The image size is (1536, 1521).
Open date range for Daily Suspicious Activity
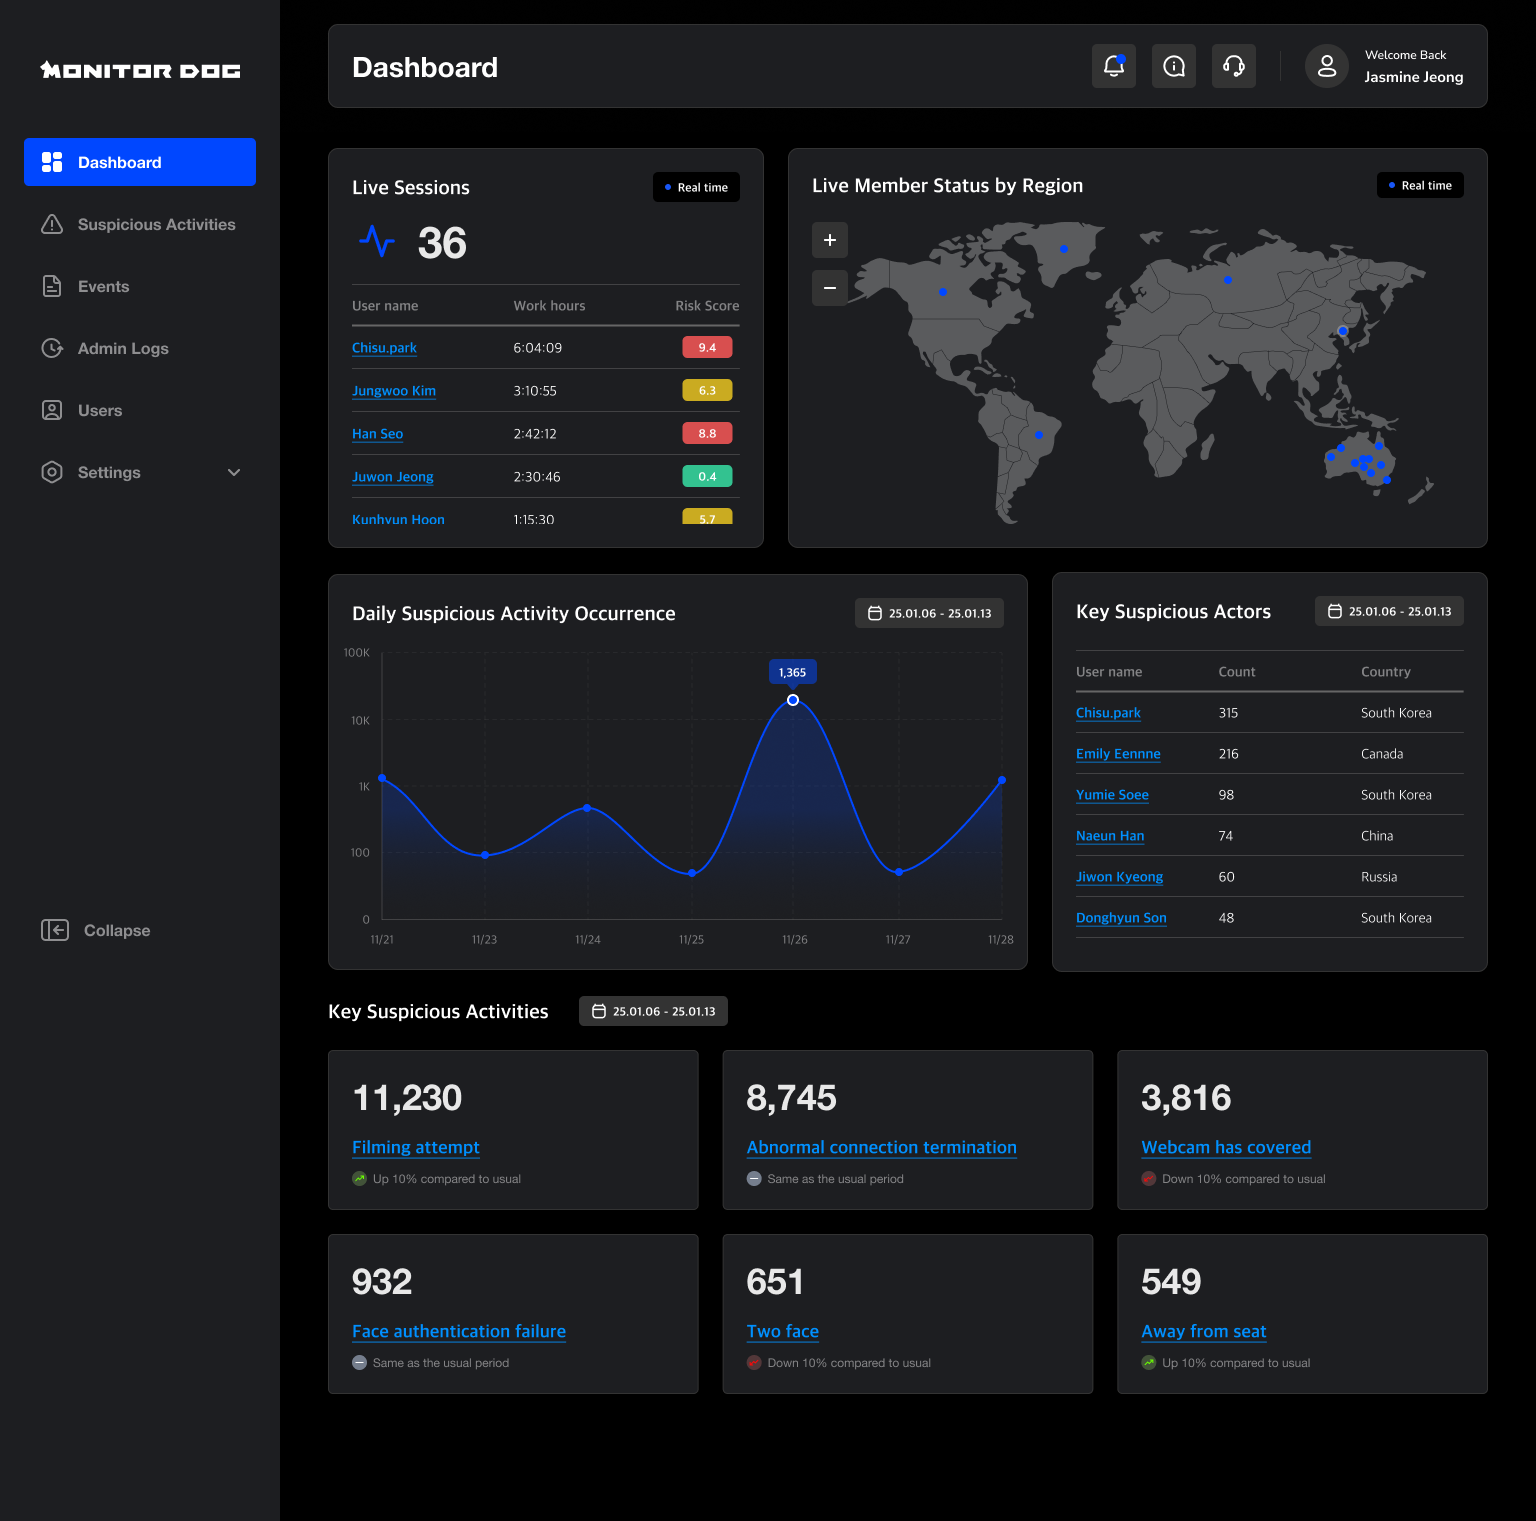coord(928,613)
